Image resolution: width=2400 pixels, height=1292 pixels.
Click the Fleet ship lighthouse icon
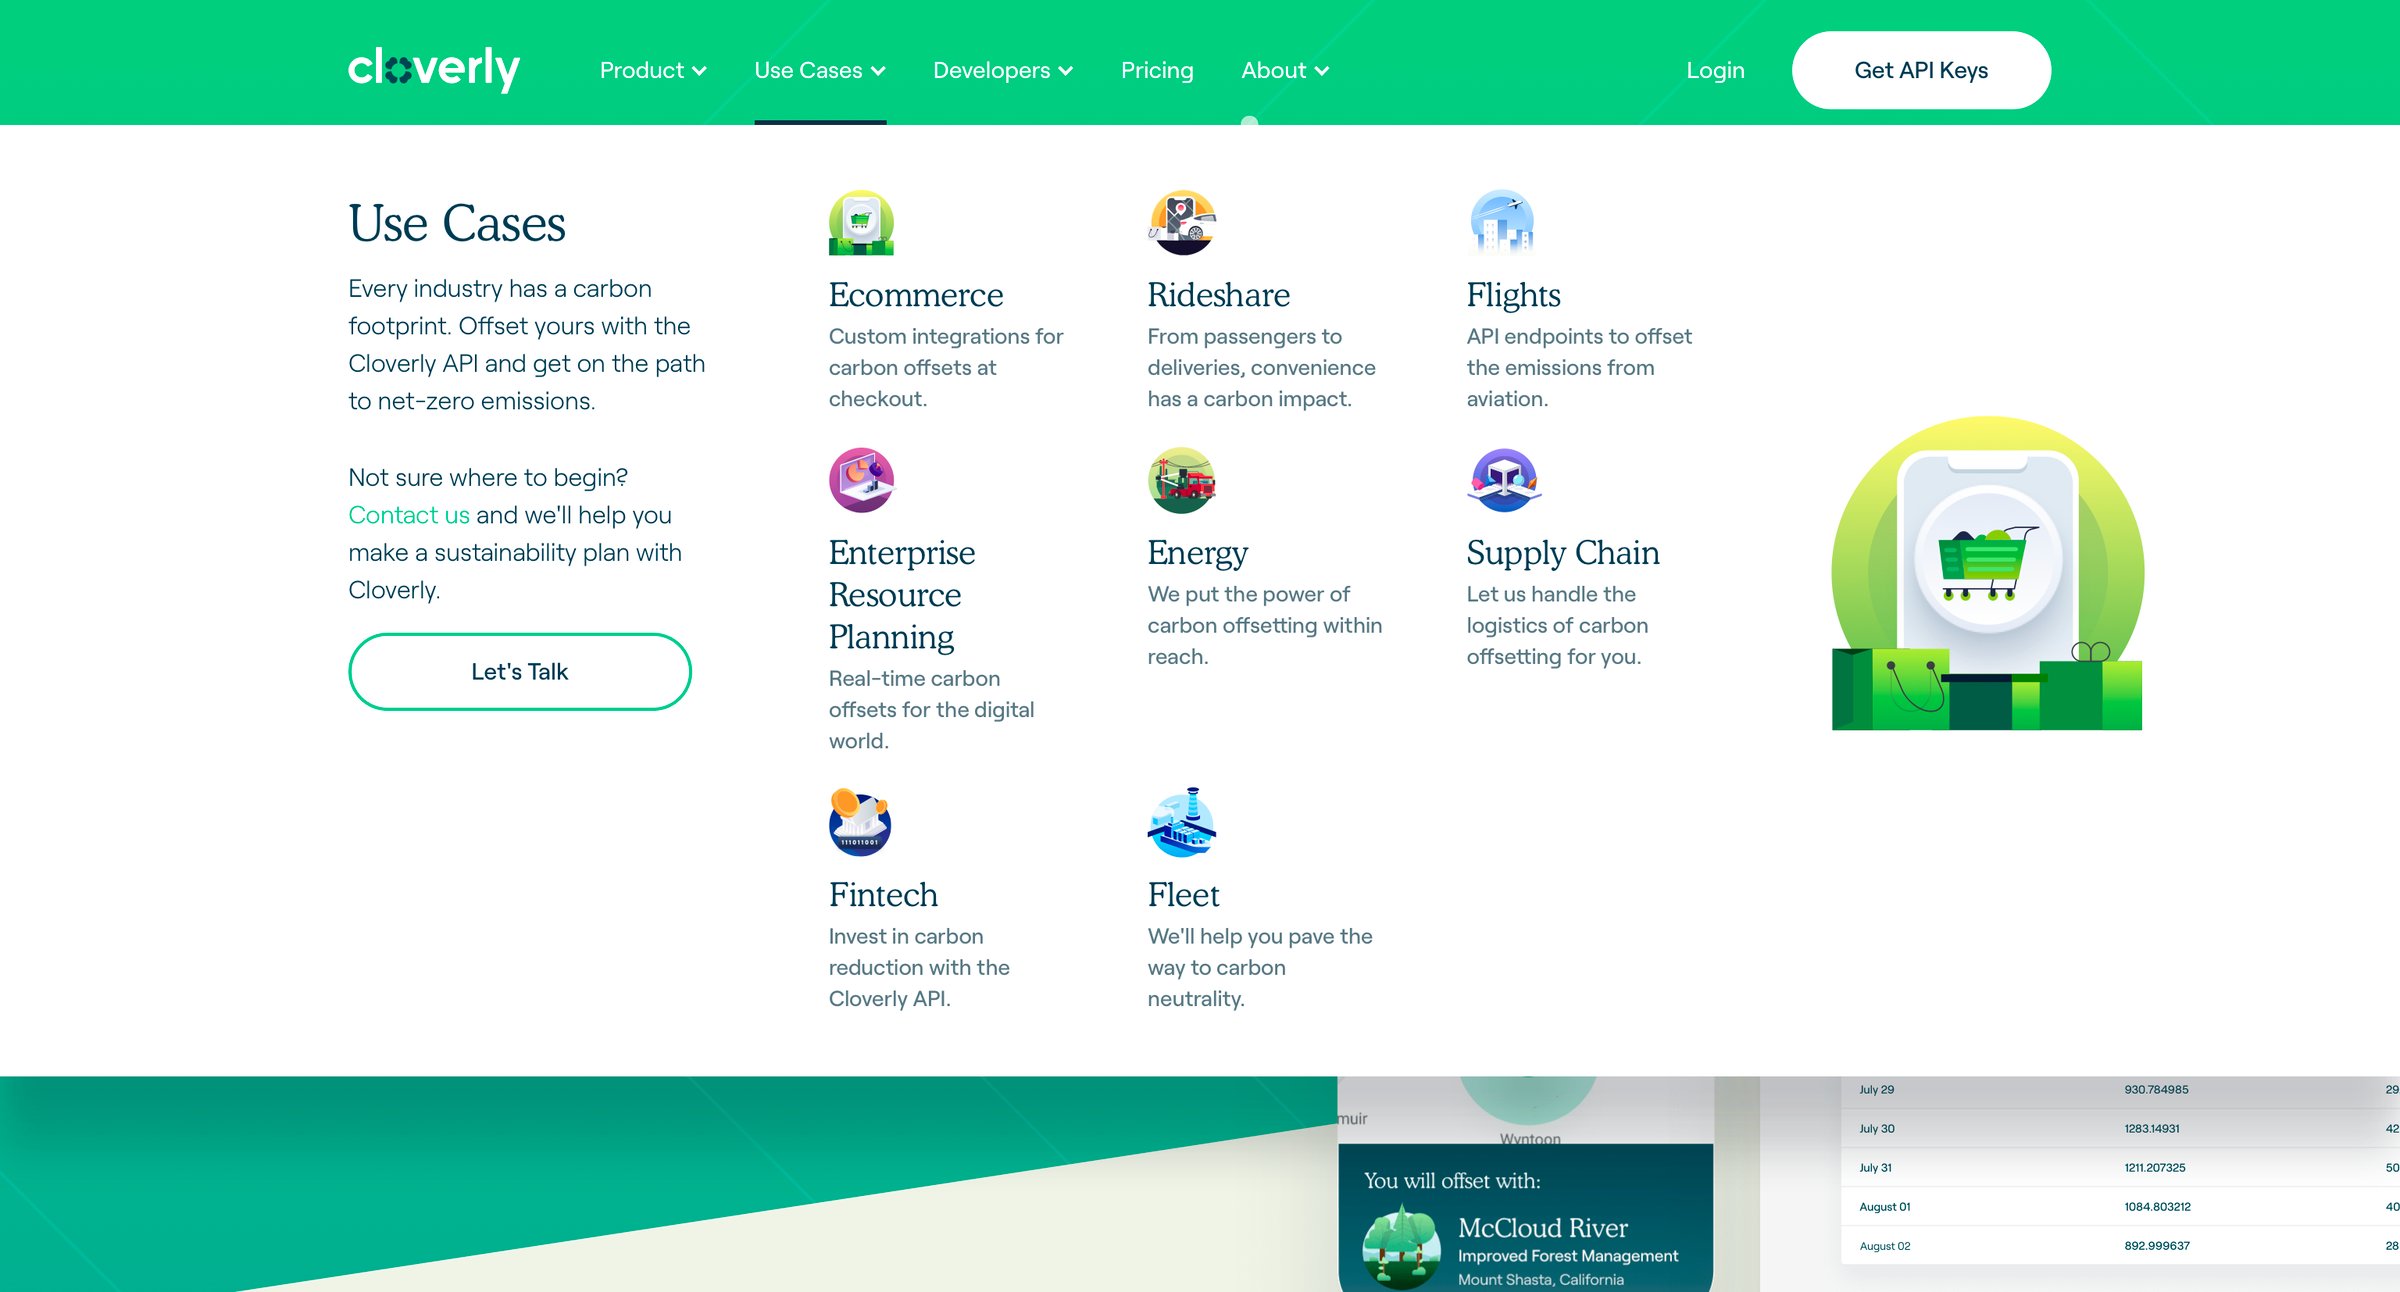[1182, 822]
